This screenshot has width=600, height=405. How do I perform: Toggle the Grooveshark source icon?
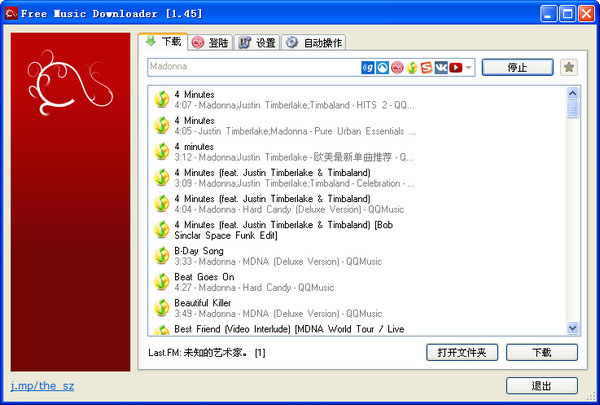pyautogui.click(x=382, y=68)
